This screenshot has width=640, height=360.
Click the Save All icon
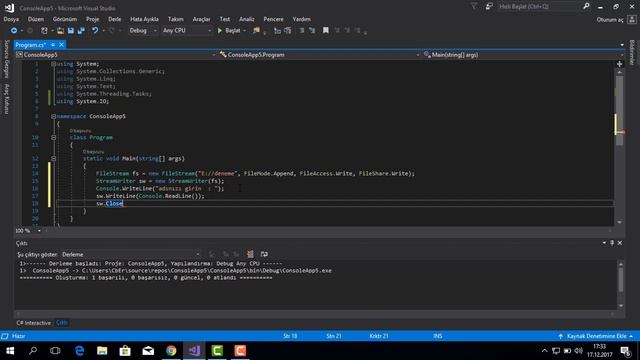(81, 31)
